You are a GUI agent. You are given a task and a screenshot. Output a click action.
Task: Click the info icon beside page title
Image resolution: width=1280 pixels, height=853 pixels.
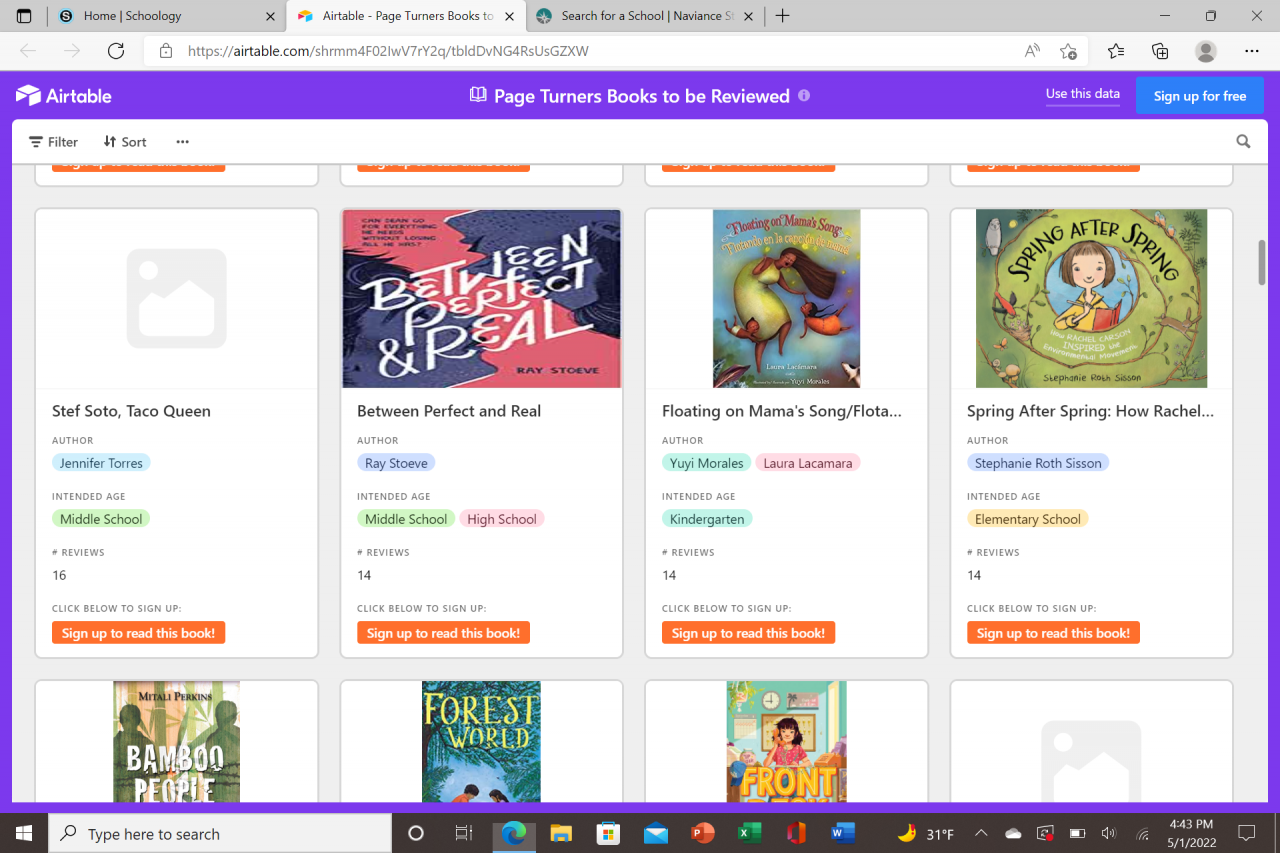coord(804,96)
